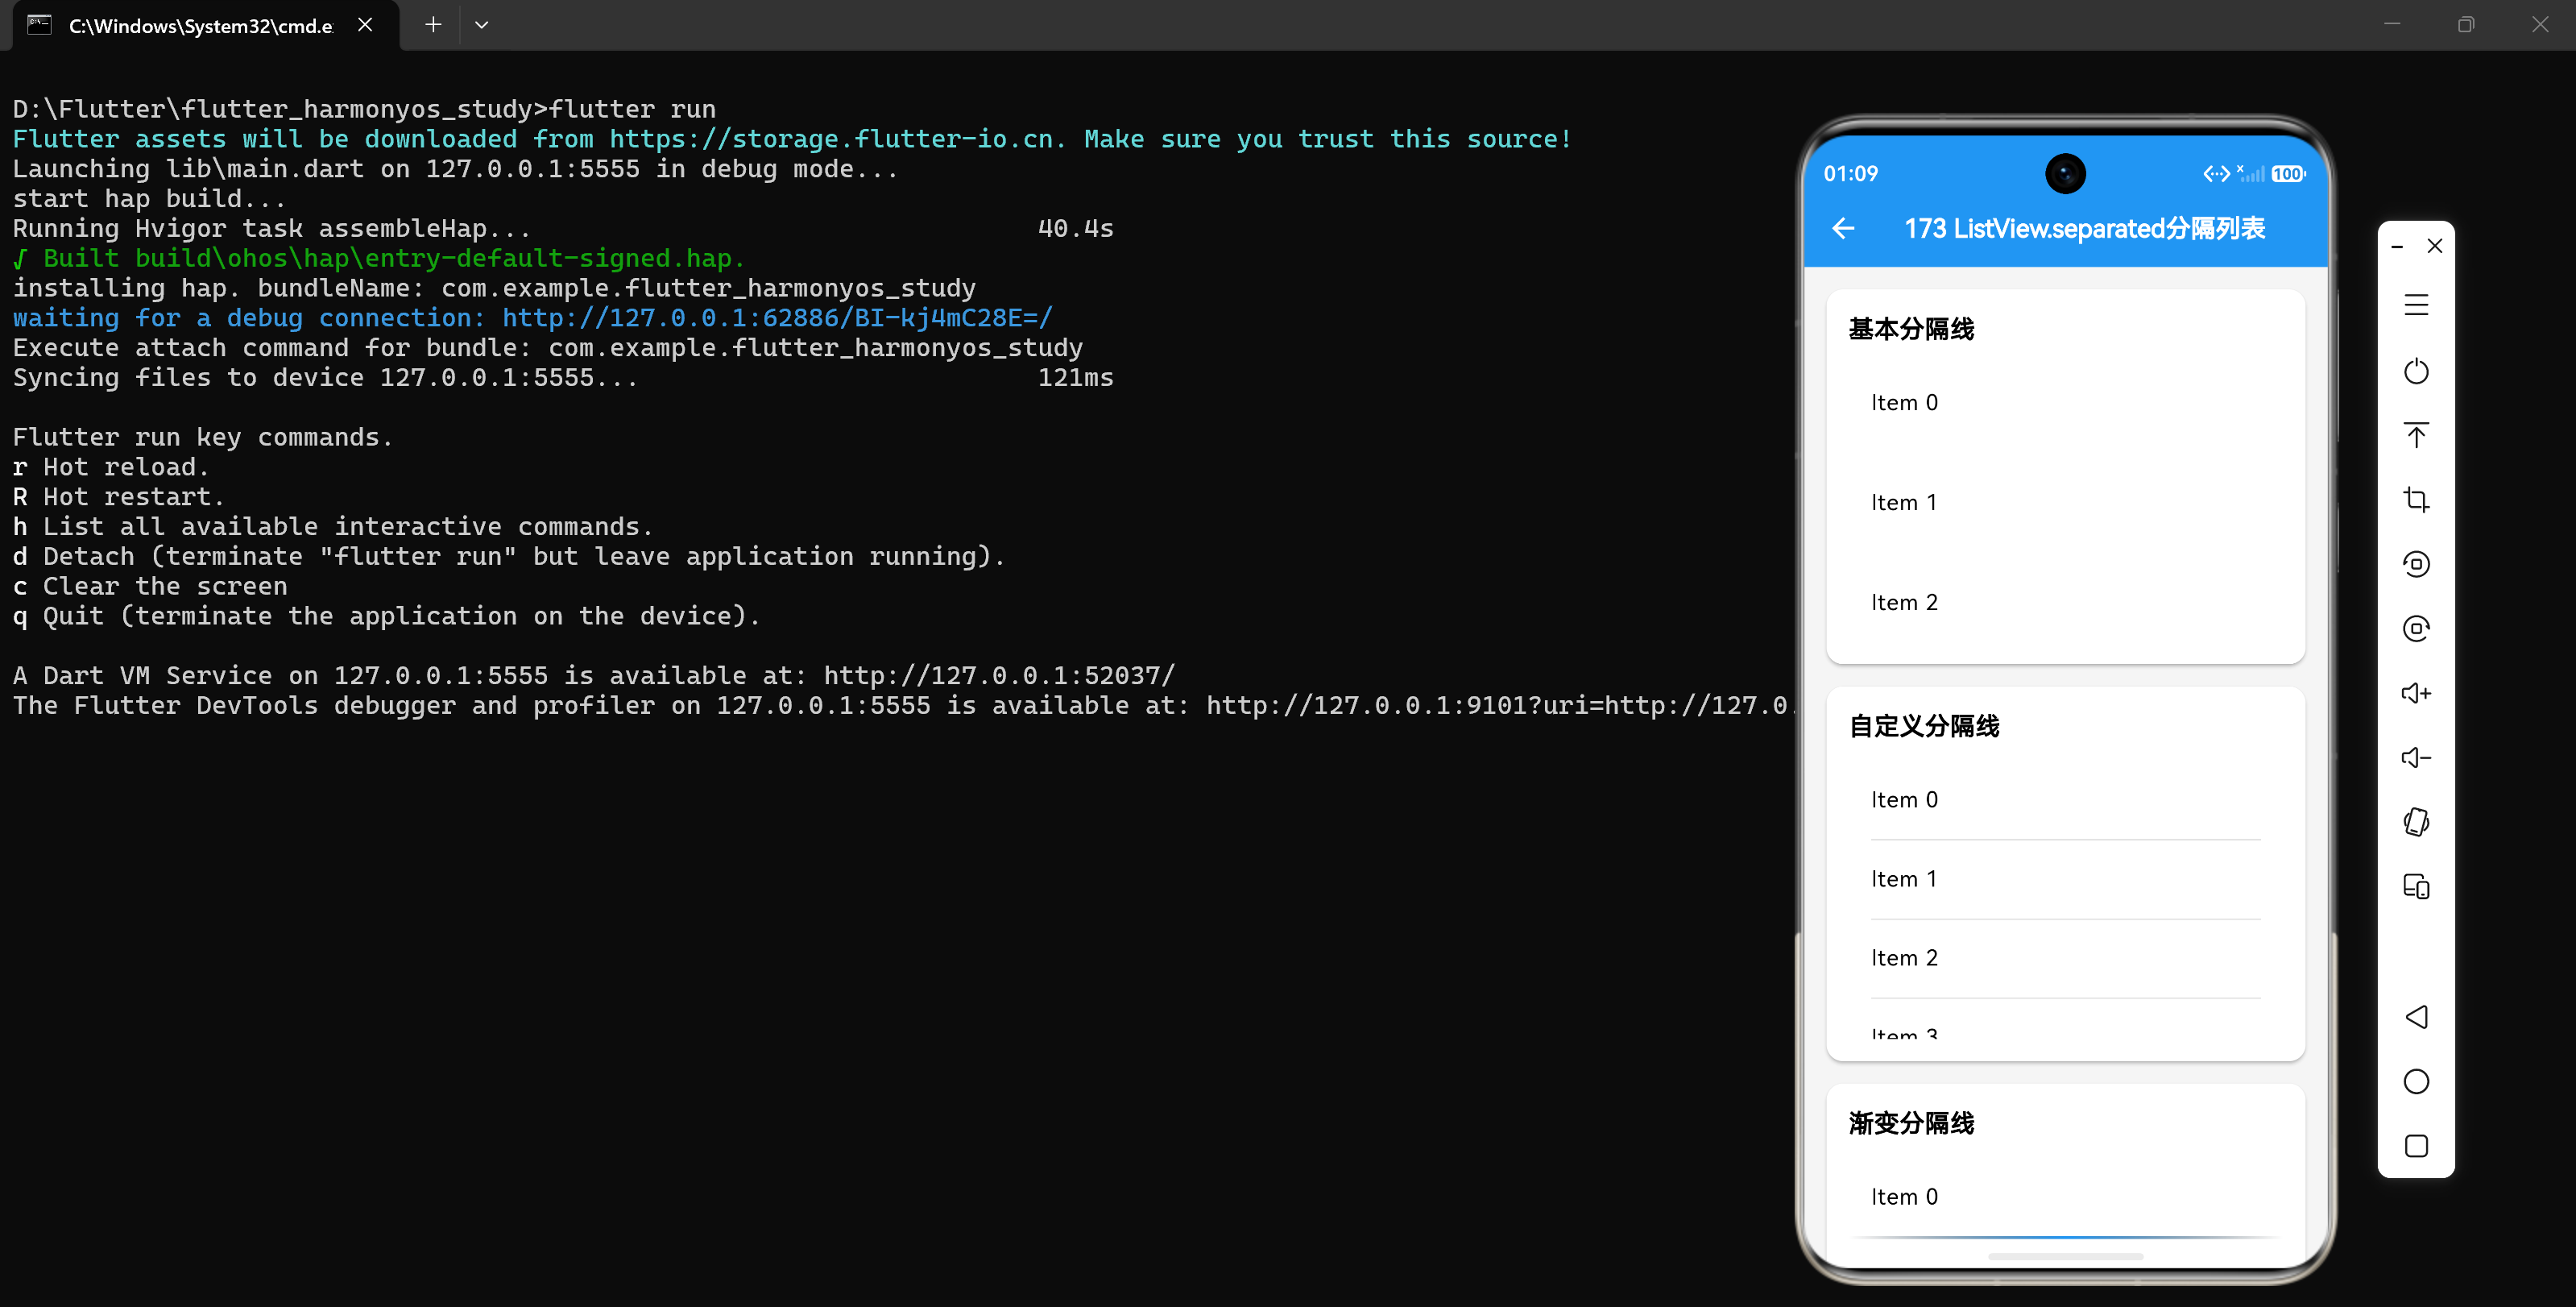Click the emulator back triangle navigation button

[2416, 1017]
